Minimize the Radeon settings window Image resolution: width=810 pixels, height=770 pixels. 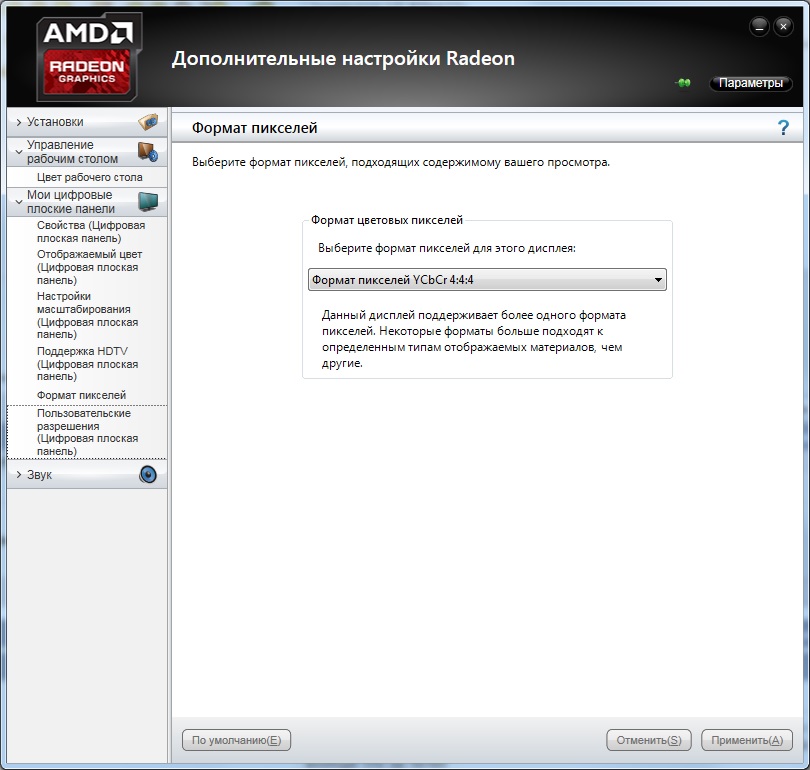[759, 26]
